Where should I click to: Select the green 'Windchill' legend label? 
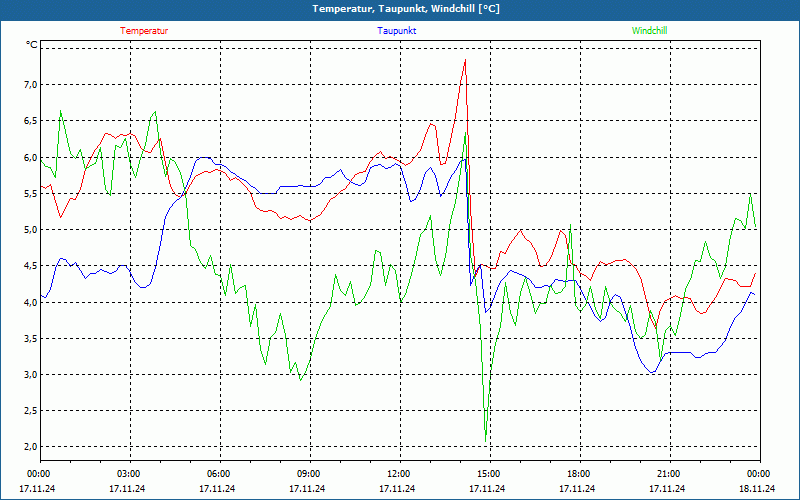tap(649, 31)
